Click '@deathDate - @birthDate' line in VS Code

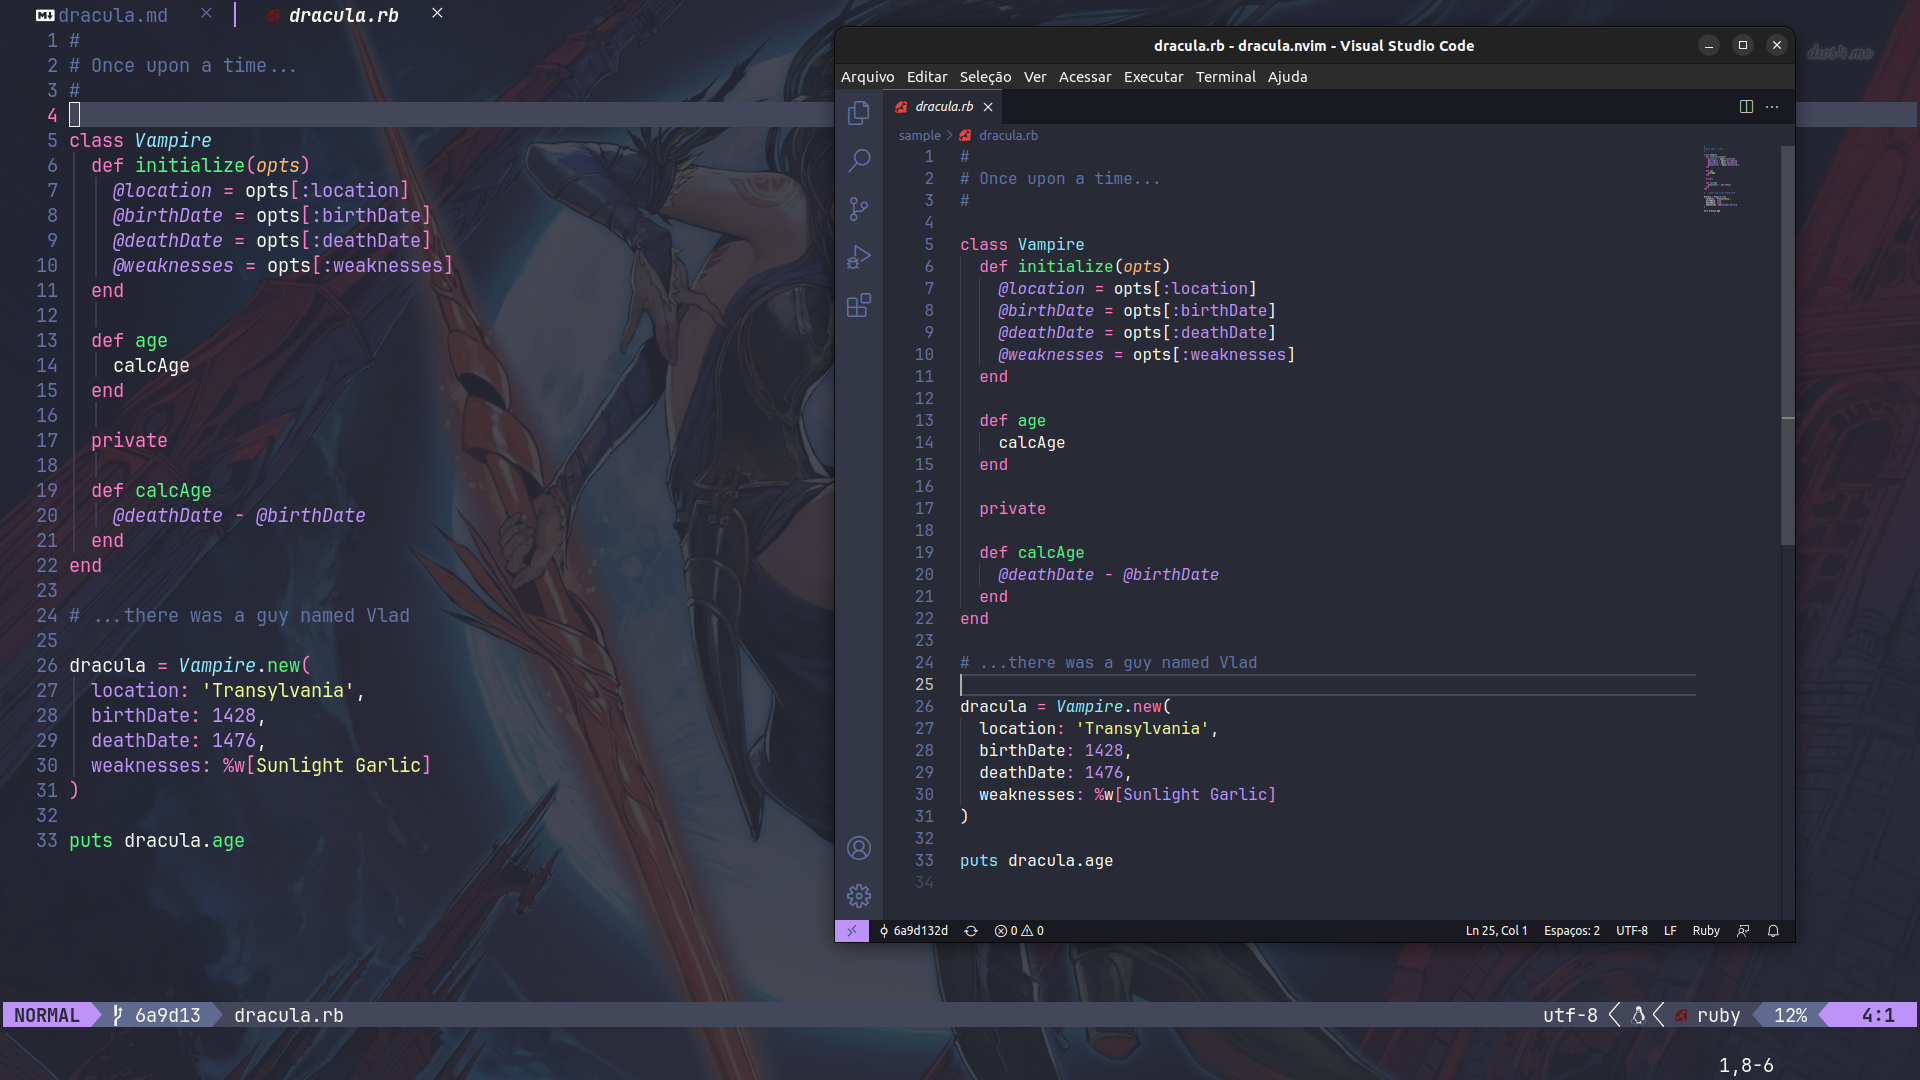pyautogui.click(x=1108, y=575)
